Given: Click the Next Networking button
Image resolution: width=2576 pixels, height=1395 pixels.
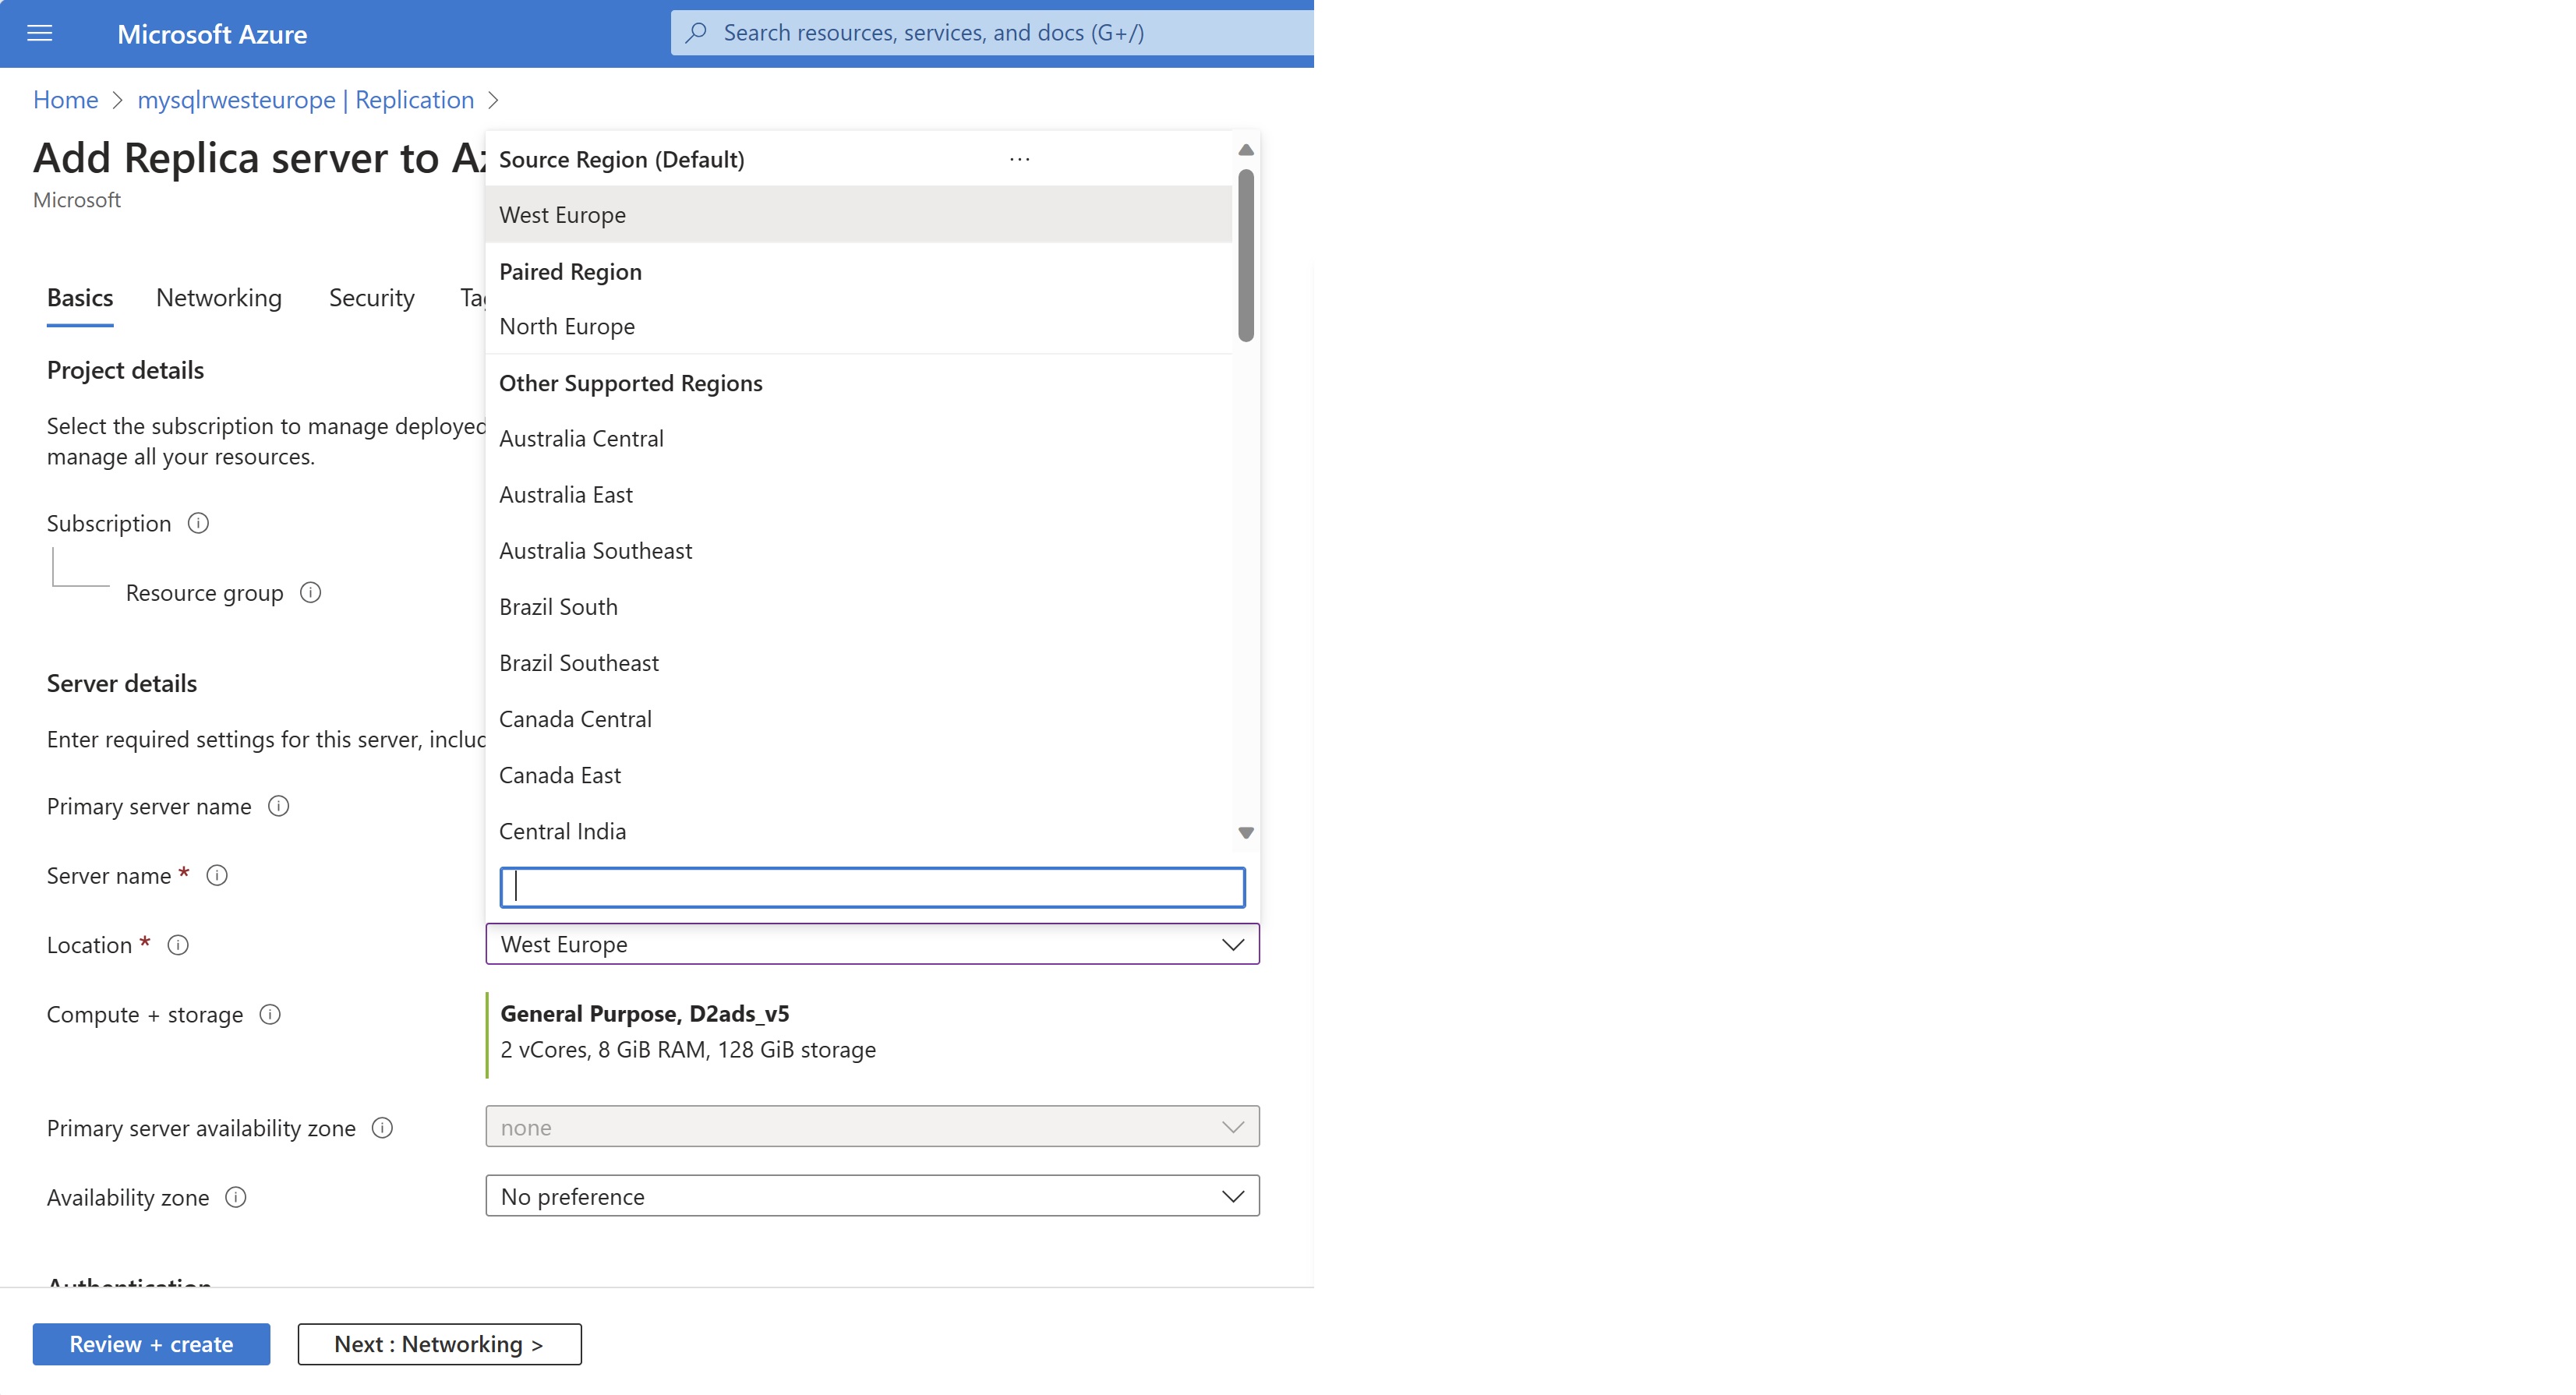Looking at the screenshot, I should [x=440, y=1344].
